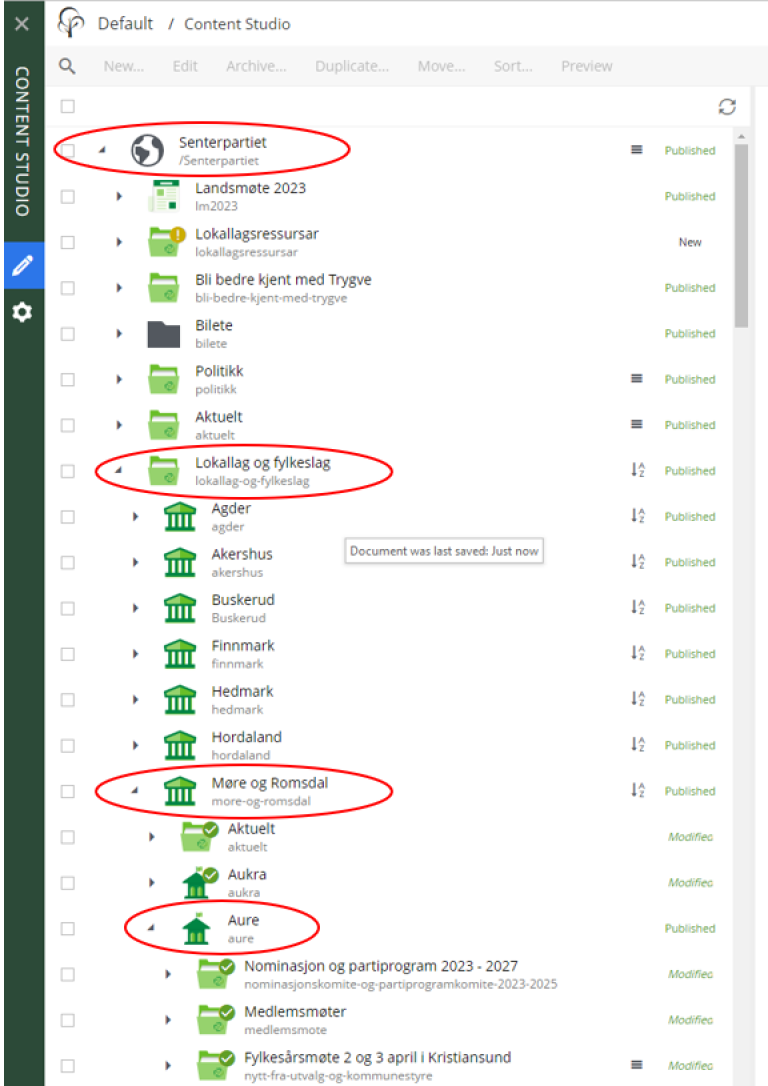Check the Møre og Romsdal row checkbox

68,791
